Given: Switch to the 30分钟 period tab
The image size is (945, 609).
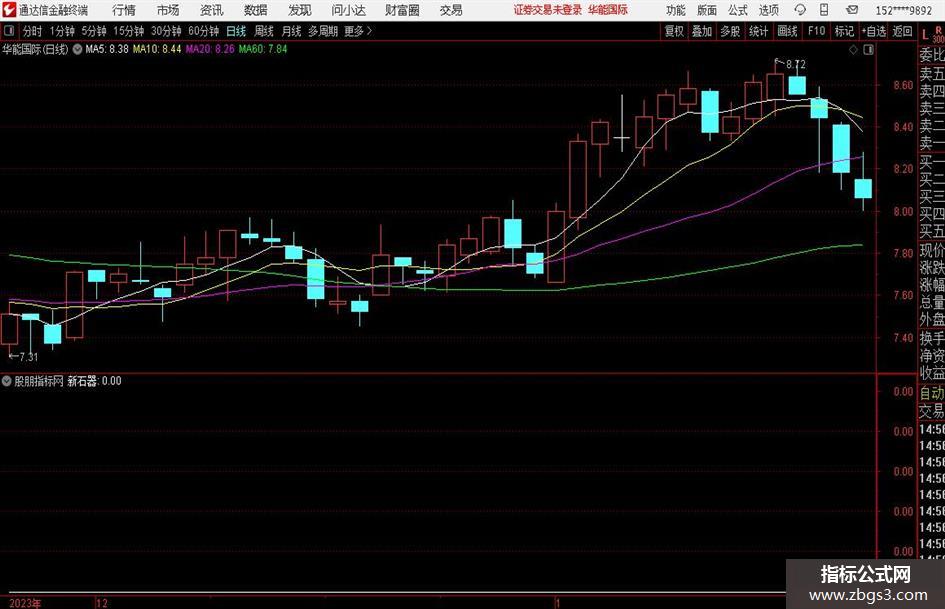Looking at the screenshot, I should point(166,31).
